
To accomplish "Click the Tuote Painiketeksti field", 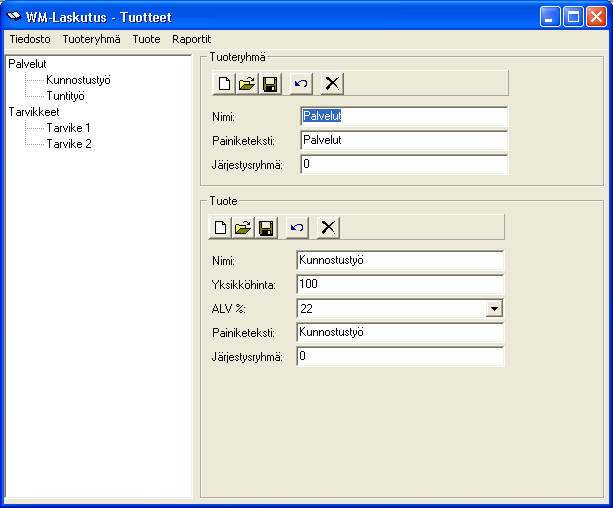I will [x=400, y=332].
